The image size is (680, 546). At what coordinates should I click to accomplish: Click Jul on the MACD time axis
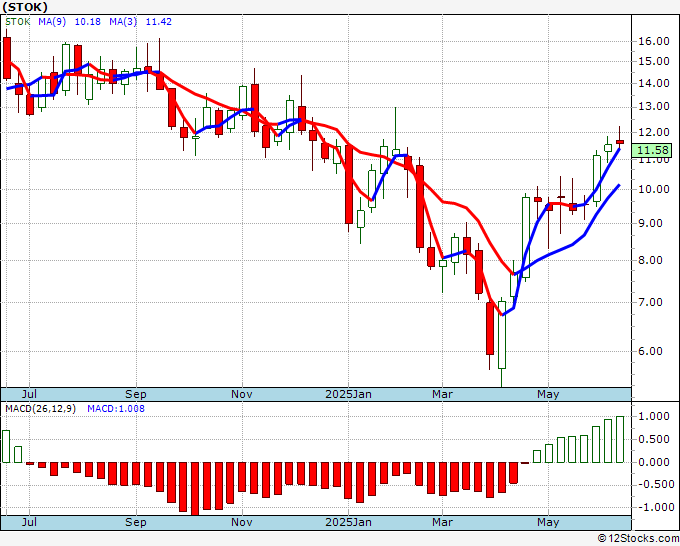point(29,522)
